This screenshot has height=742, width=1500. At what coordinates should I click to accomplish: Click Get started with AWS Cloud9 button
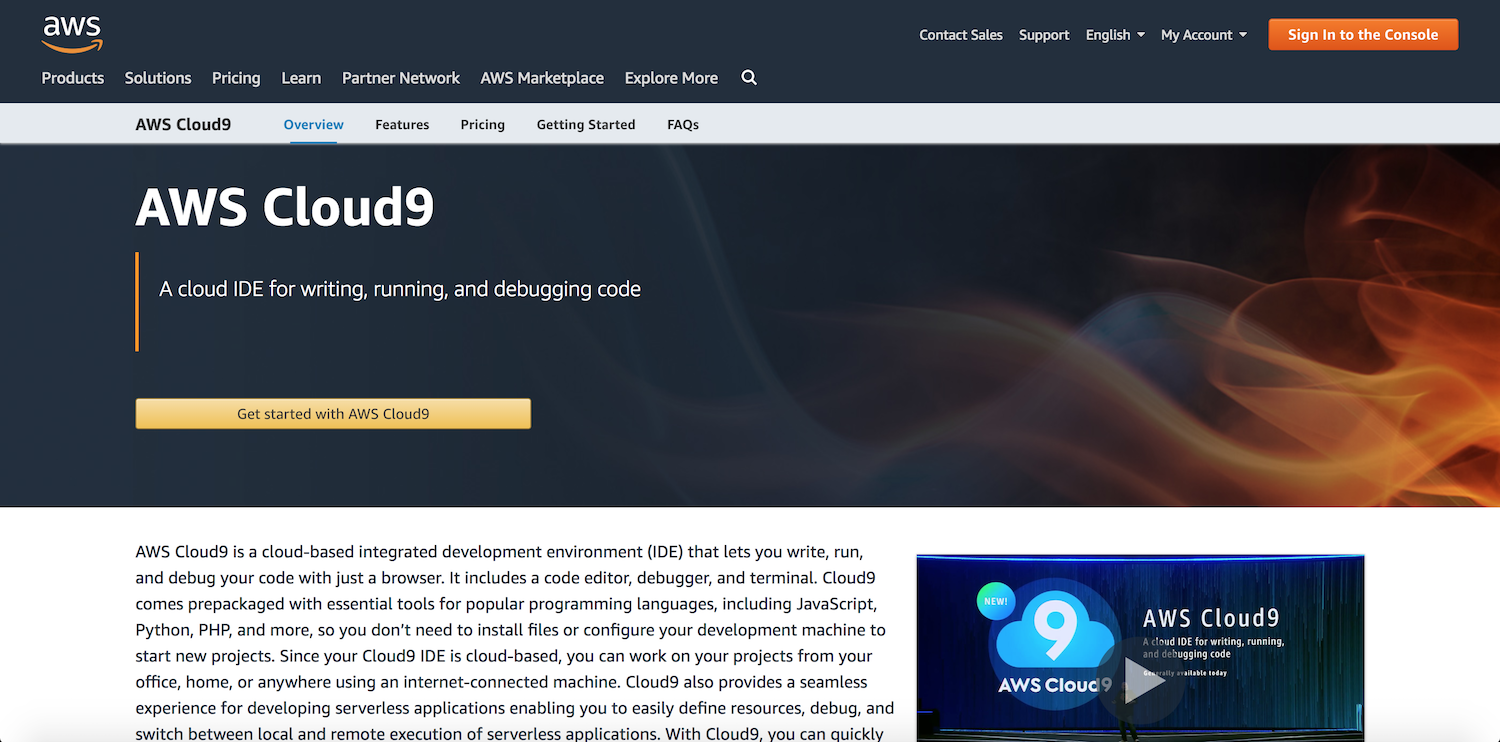333,414
